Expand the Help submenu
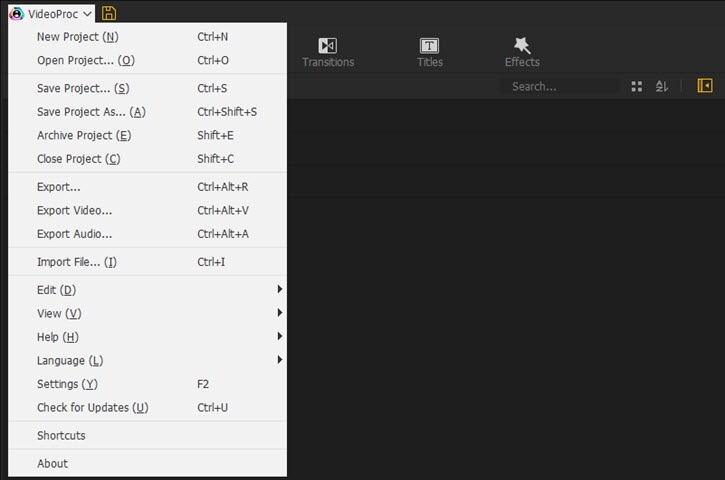Viewport: 725px width, 480px height. [147, 337]
